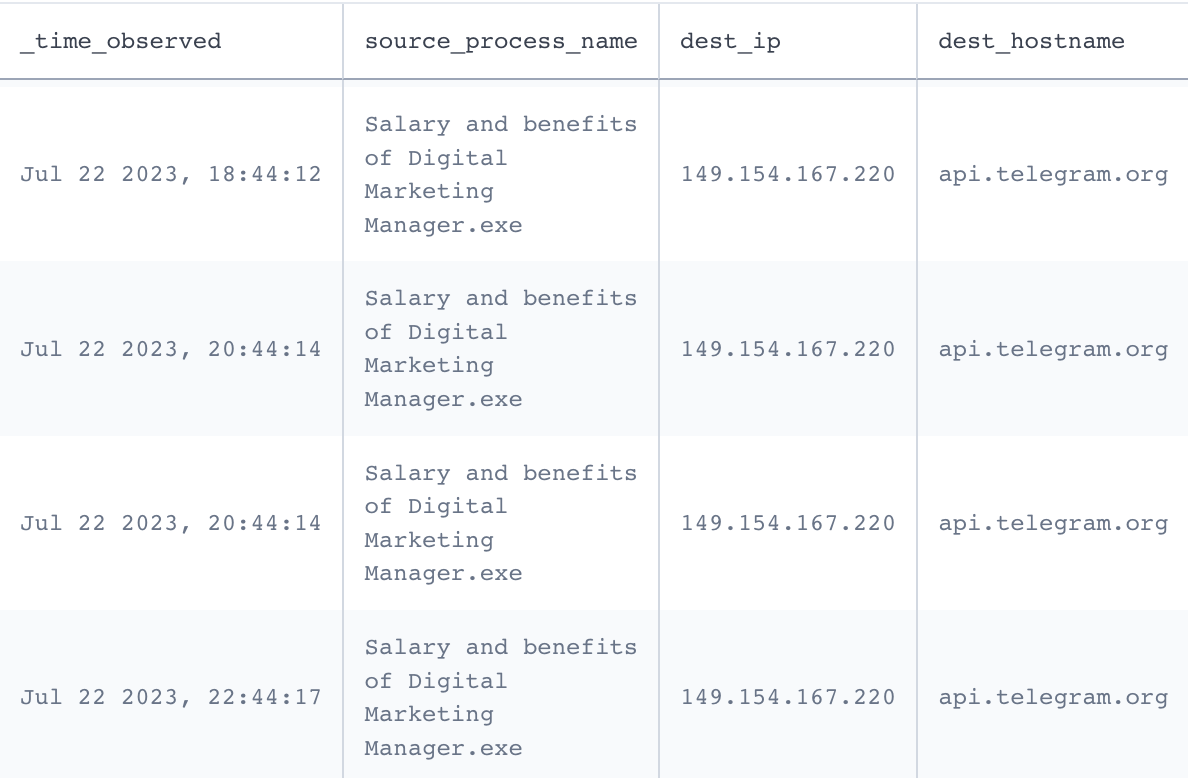
Task: Select third row's api.telegram.org hostname
Action: coord(1053,523)
